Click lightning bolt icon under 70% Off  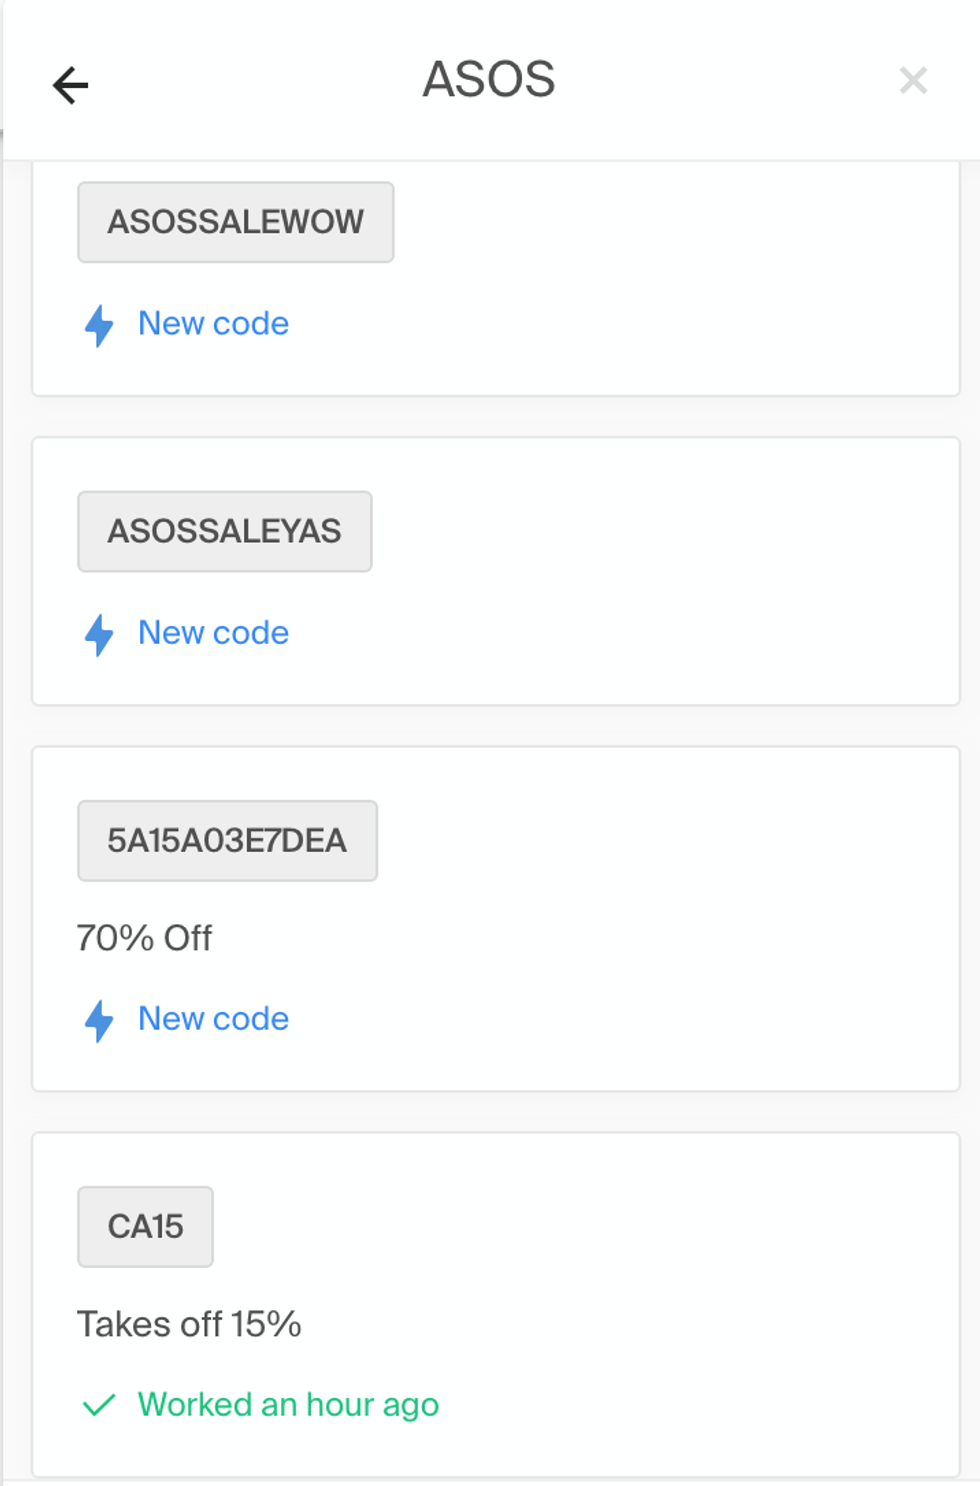[x=99, y=1020]
